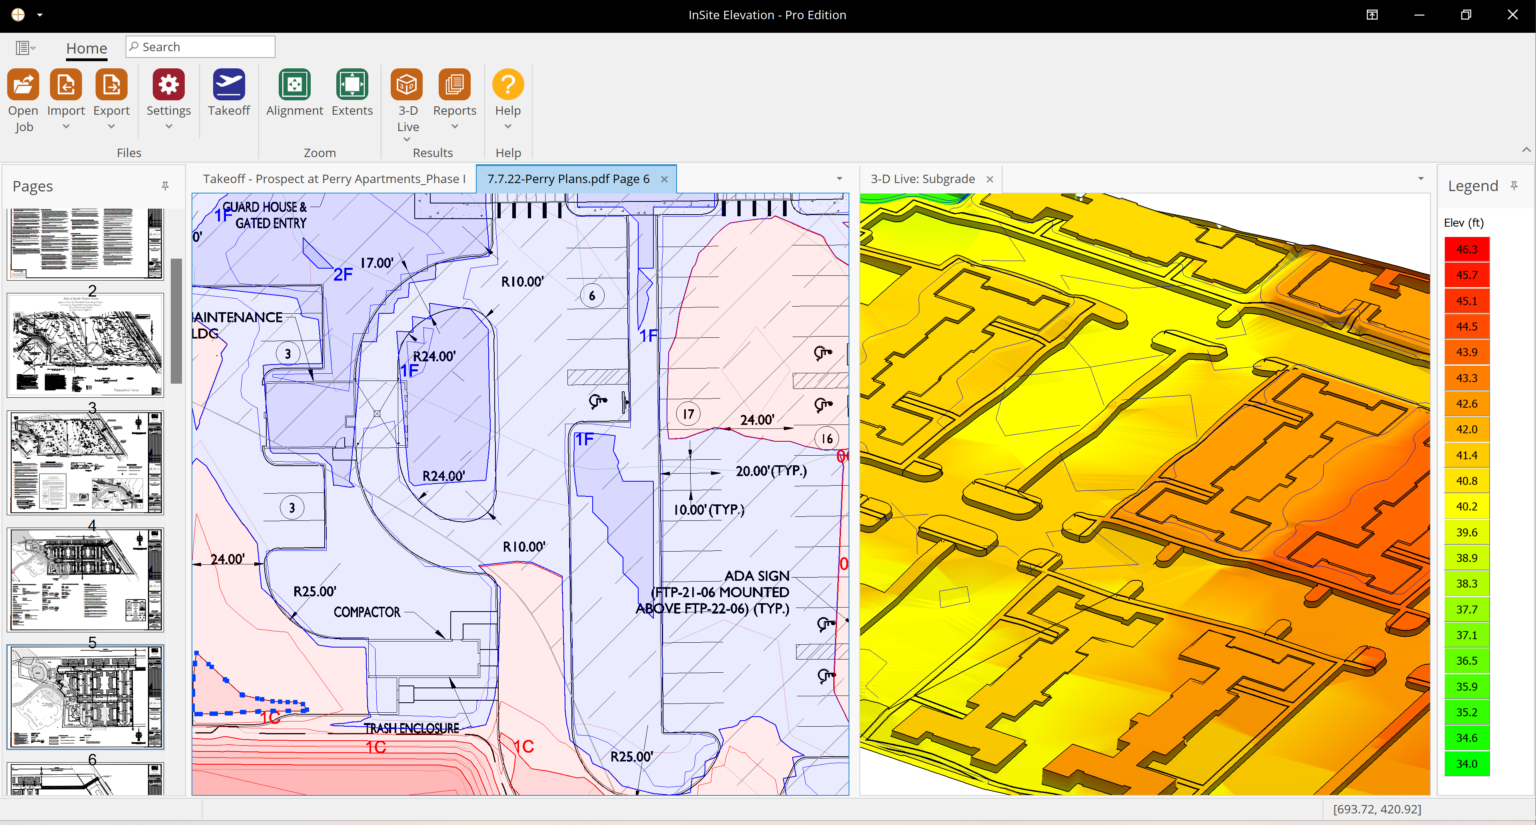Click the orange 42.6 legend swatch

point(1467,403)
